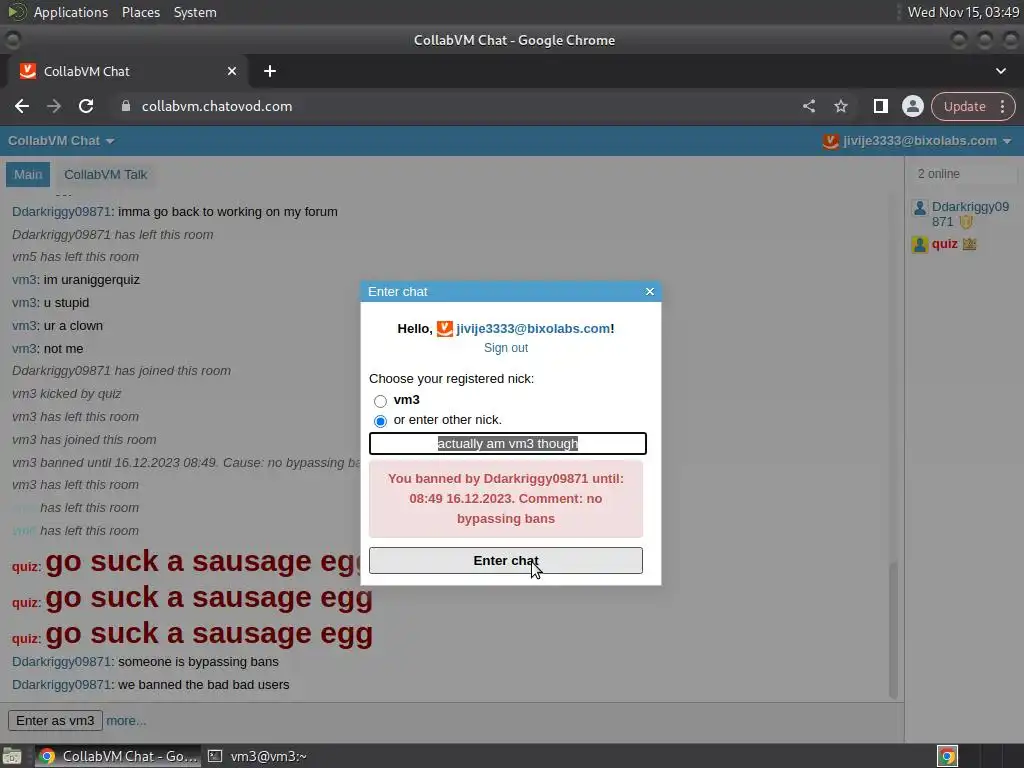Click the avatar icon beside Hello
The image size is (1024, 768).
tap(444, 328)
